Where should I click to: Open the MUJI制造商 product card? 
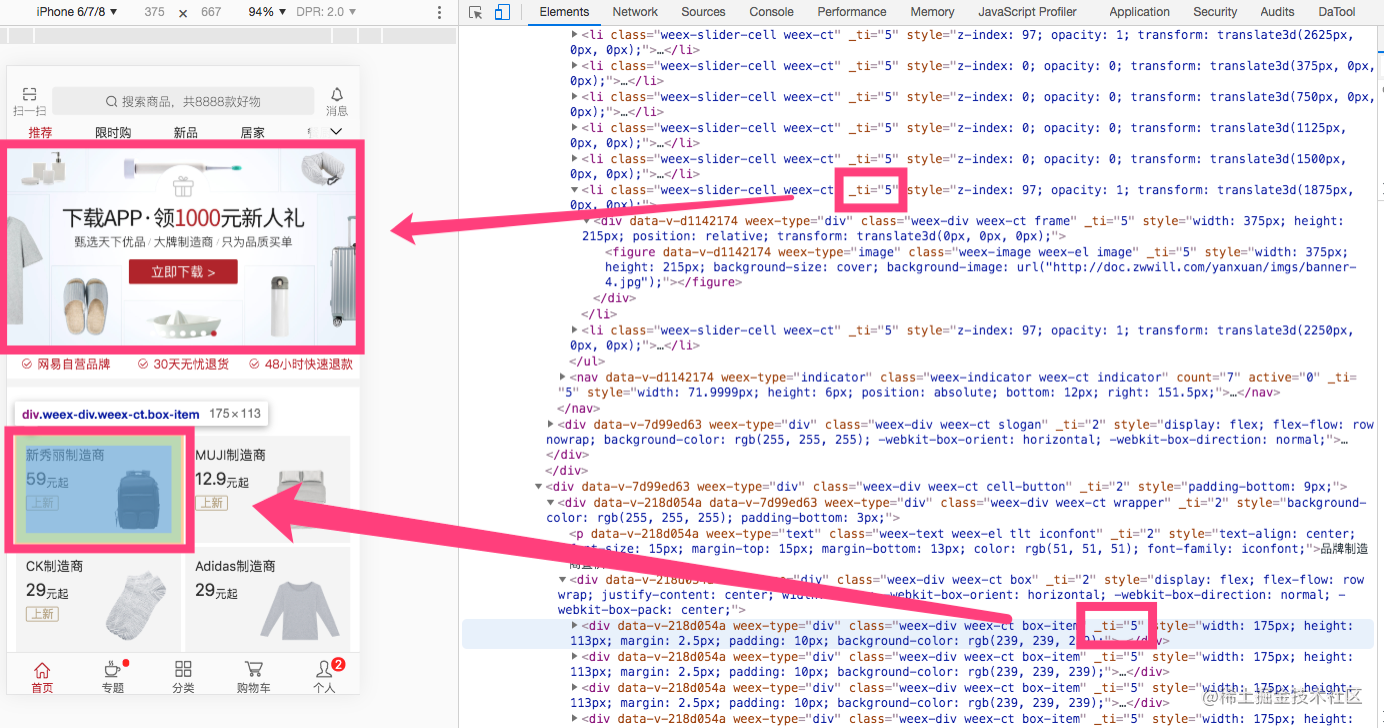(x=268, y=489)
